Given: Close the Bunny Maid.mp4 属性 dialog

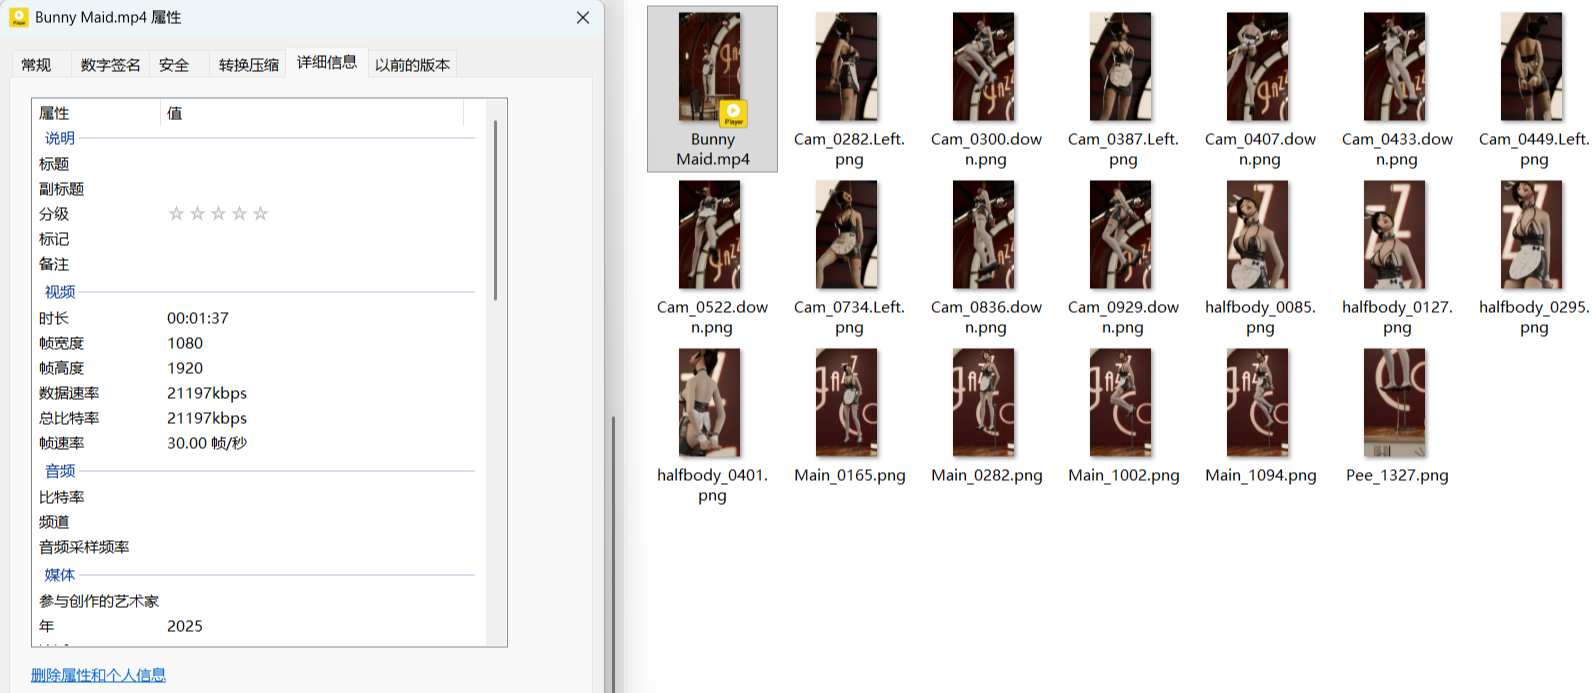Looking at the screenshot, I should pos(583,18).
